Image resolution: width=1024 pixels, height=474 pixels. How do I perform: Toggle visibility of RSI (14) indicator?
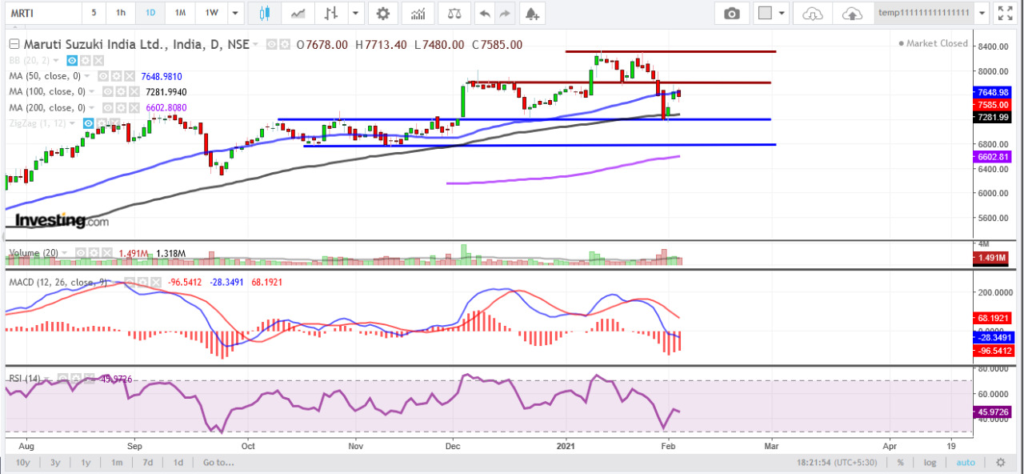pyautogui.click(x=63, y=379)
